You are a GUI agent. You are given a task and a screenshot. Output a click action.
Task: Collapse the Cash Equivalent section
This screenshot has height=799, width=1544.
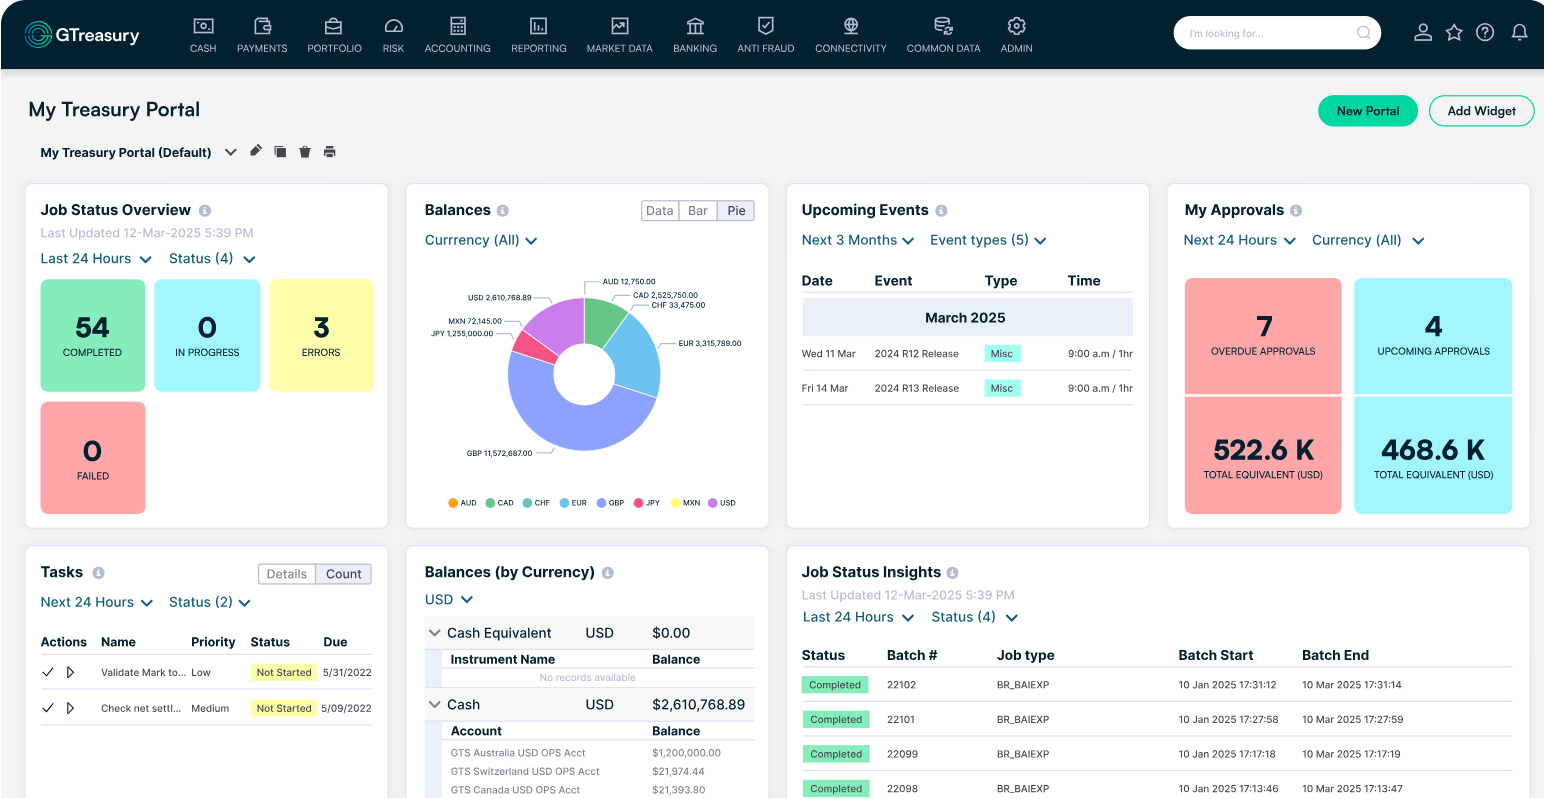pos(435,633)
